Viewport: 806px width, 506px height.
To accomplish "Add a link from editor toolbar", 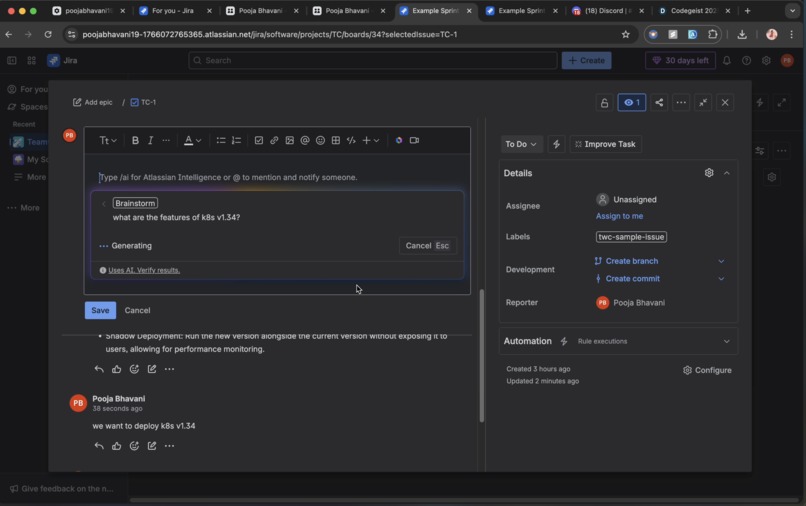I will [x=274, y=140].
